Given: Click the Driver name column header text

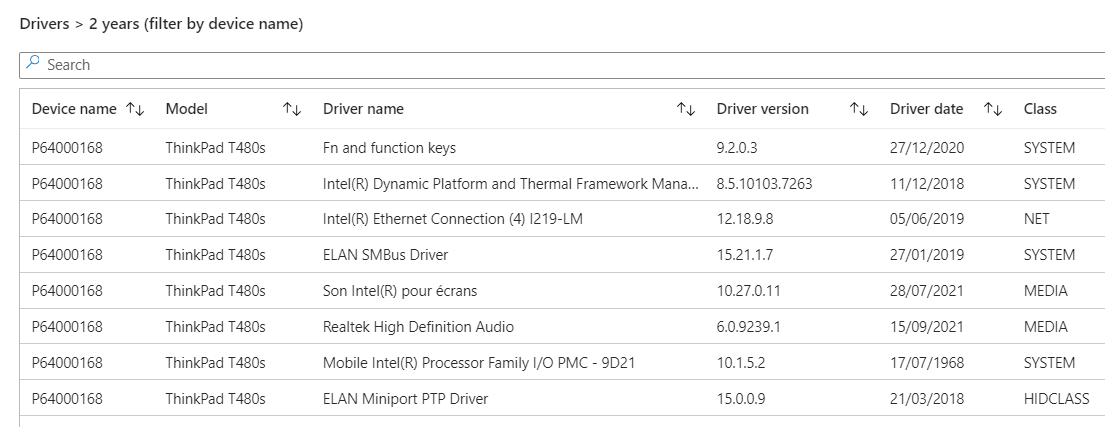Looking at the screenshot, I should click(363, 109).
